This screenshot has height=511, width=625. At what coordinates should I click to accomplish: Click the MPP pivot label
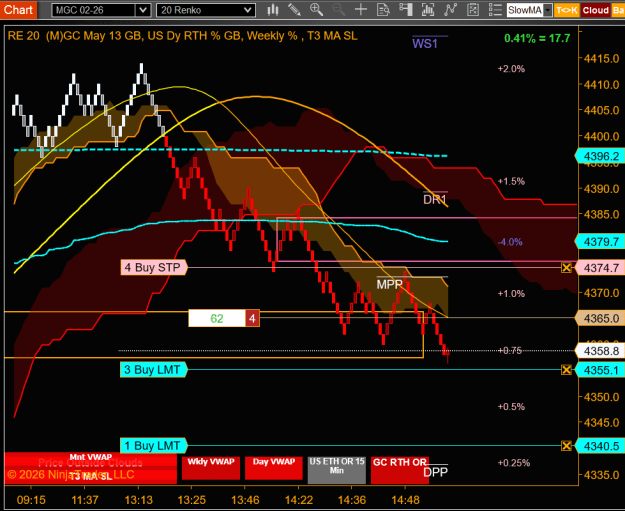pyautogui.click(x=389, y=285)
